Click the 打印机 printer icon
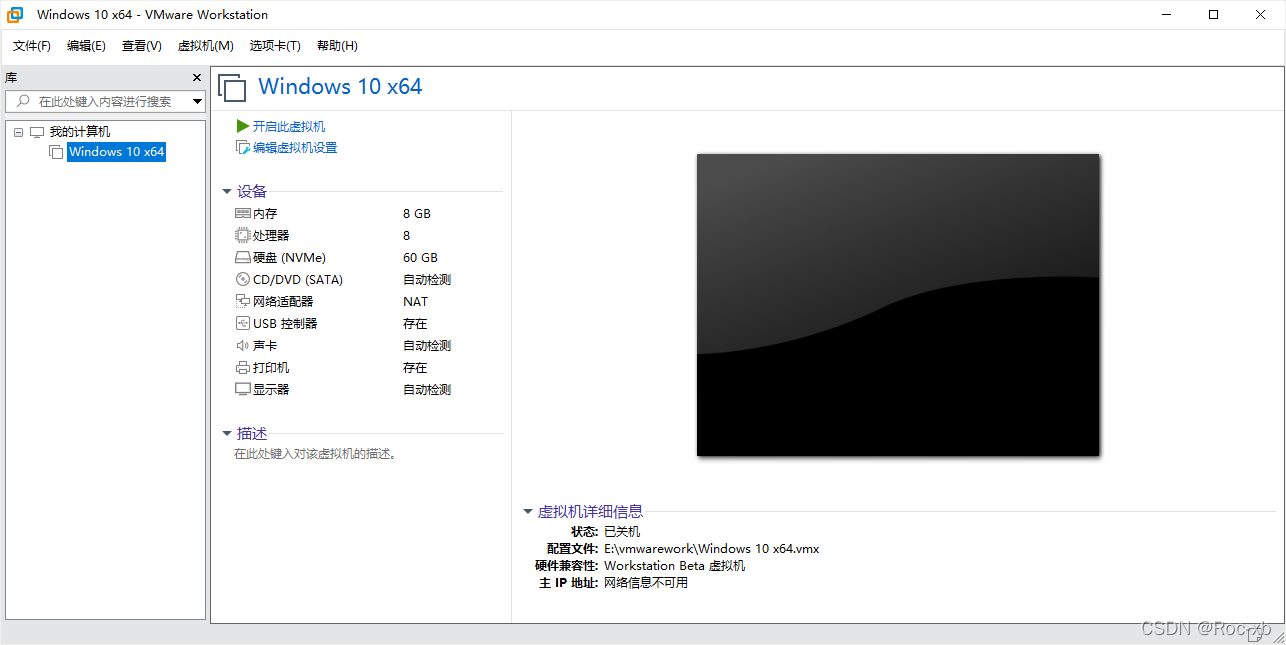1286x645 pixels. (x=243, y=368)
